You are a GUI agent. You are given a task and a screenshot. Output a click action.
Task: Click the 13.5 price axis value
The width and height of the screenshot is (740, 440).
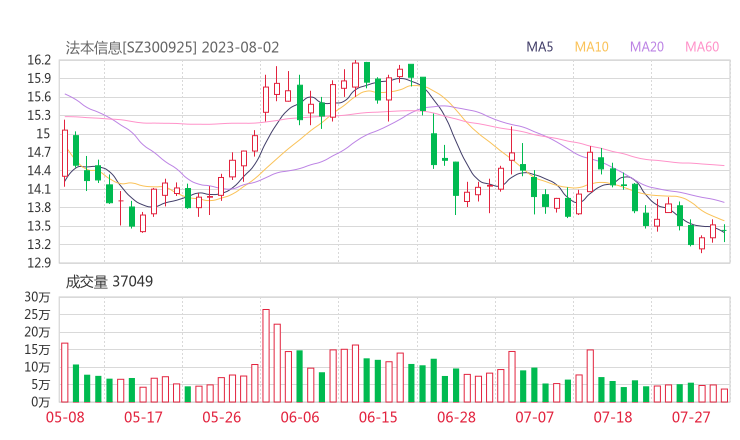click(39, 226)
